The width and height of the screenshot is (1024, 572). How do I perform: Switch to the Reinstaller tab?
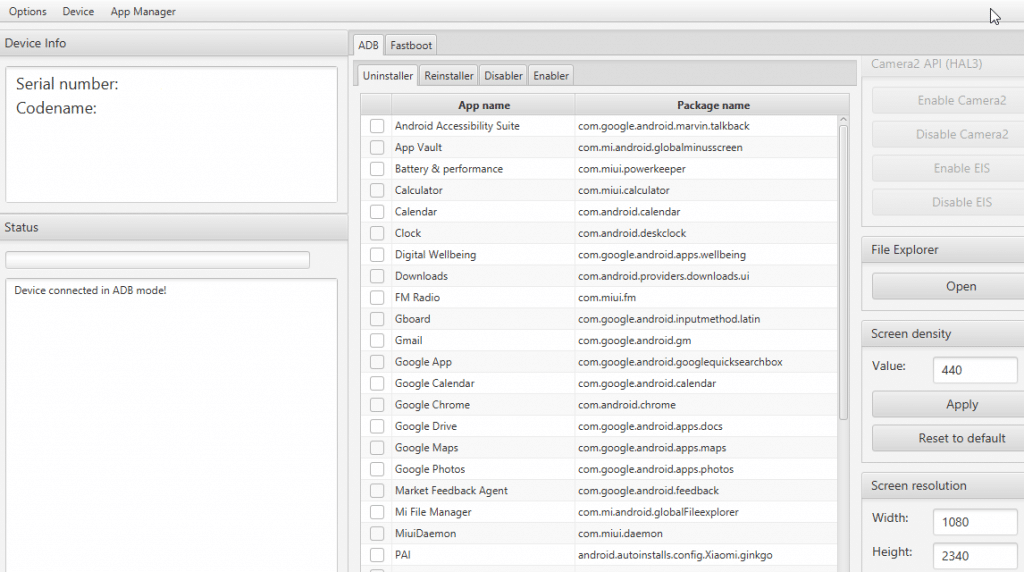coord(449,76)
